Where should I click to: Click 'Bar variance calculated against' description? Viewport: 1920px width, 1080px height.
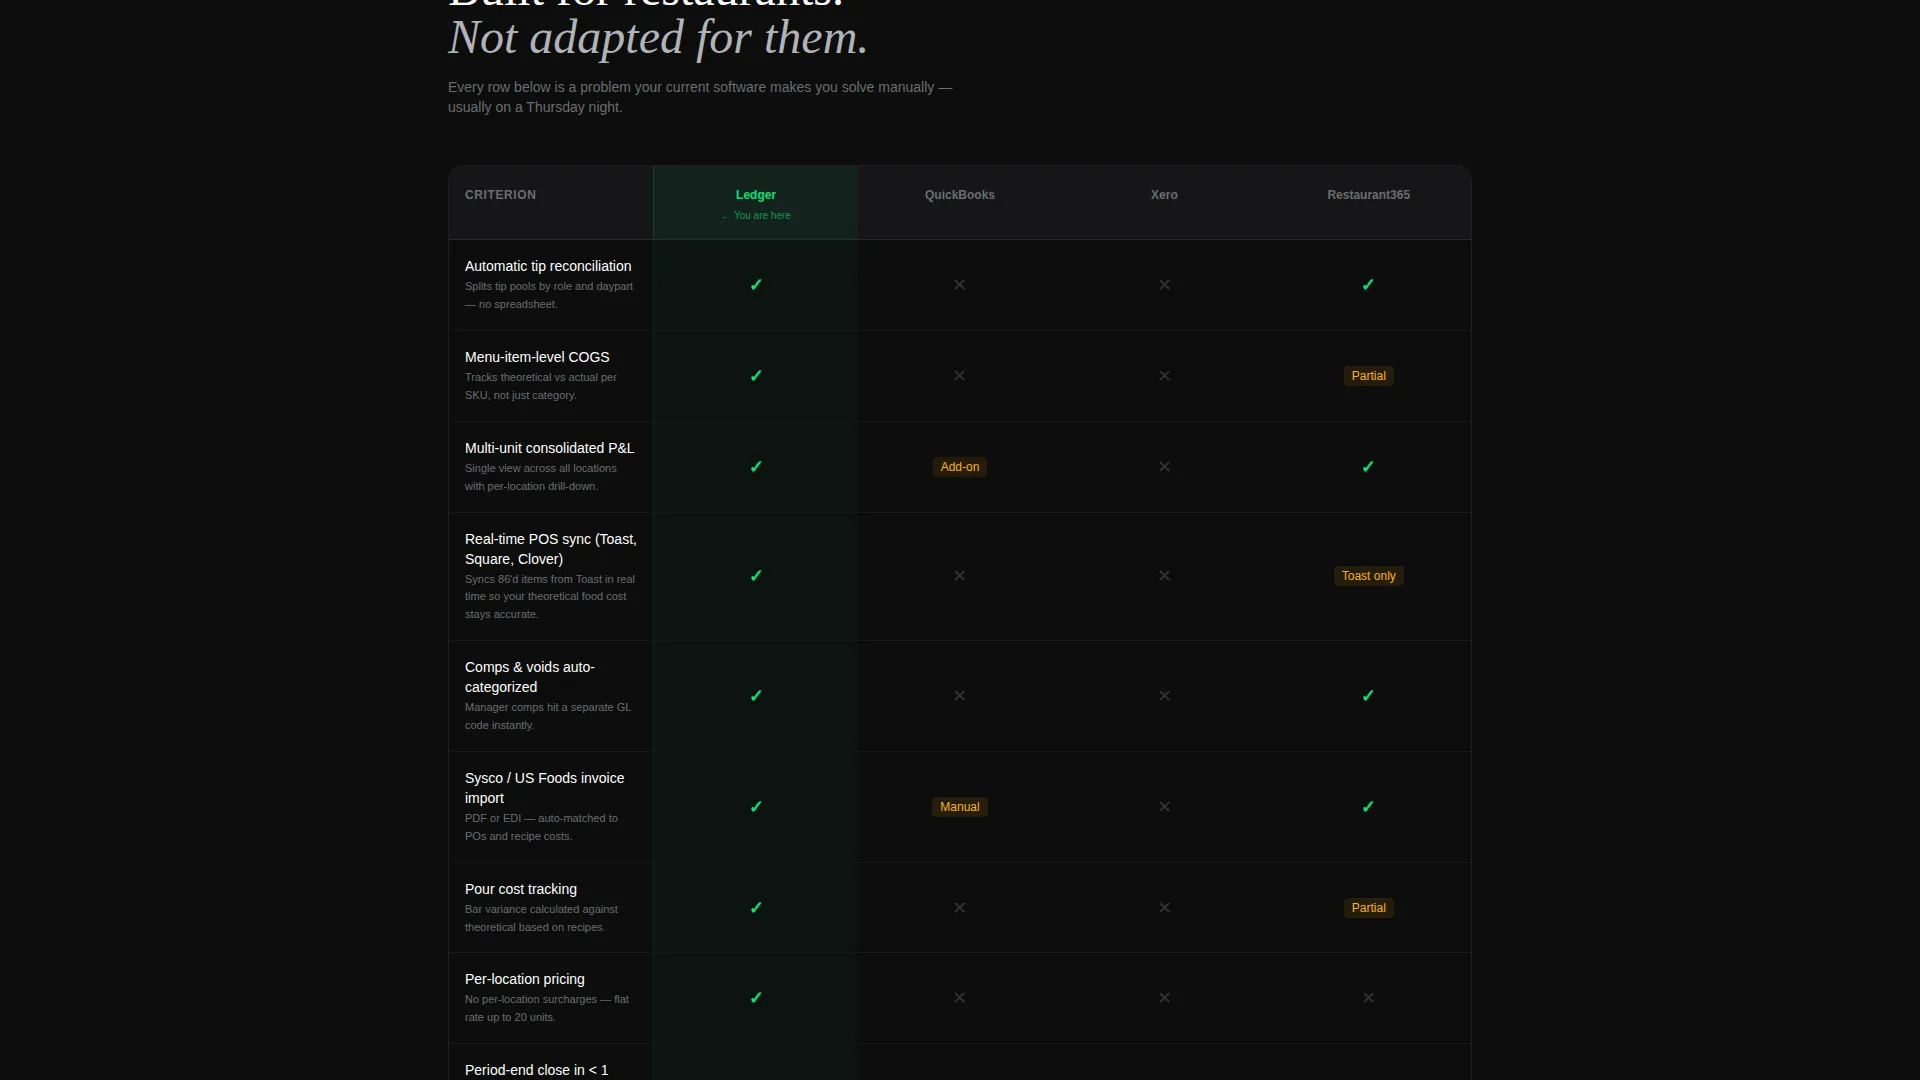pos(541,918)
